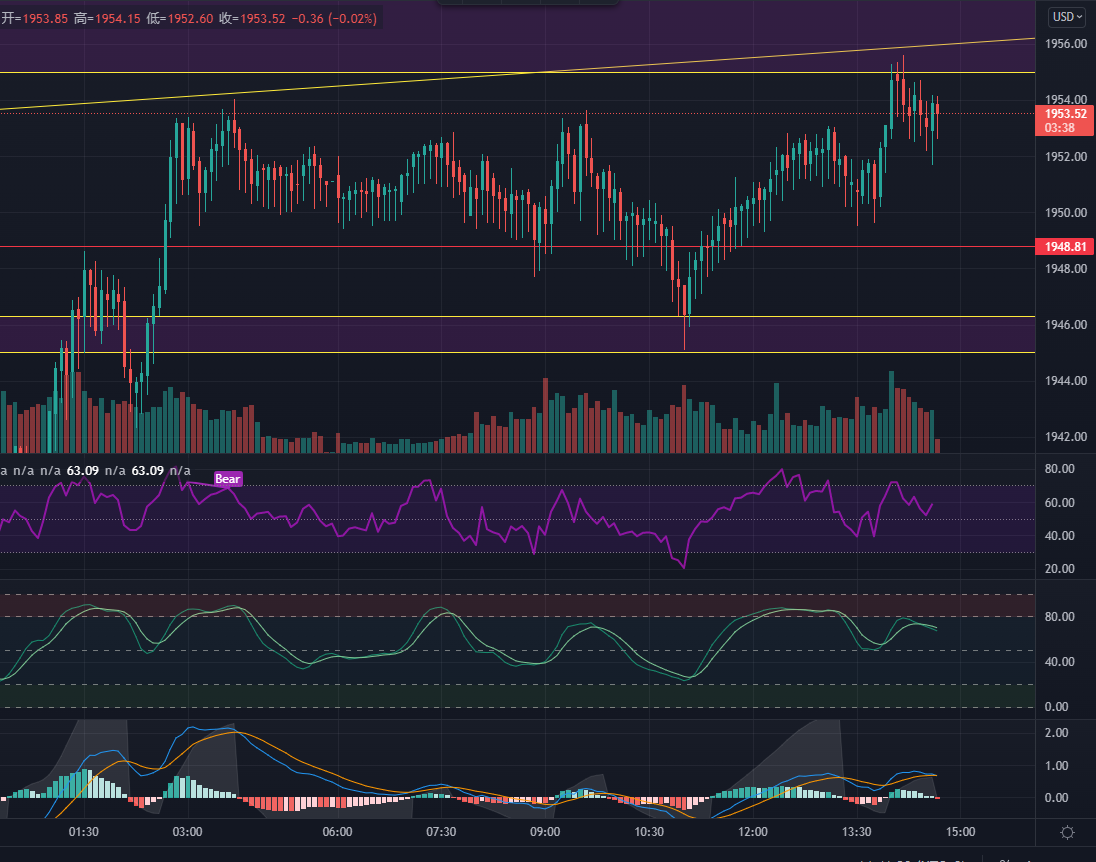This screenshot has height=862, width=1096.
Task: Click the 1.00 label on MACD scale
Action: [1056, 766]
